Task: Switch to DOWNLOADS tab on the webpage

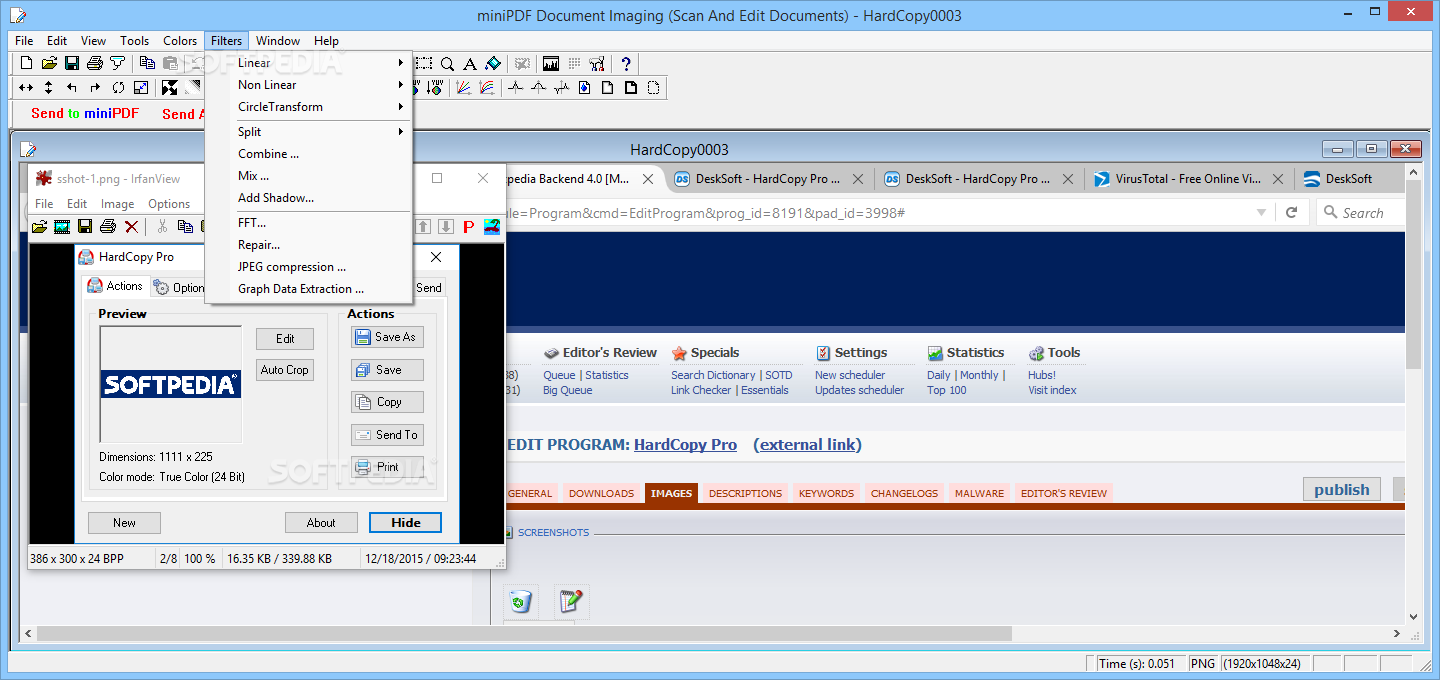Action: (601, 493)
